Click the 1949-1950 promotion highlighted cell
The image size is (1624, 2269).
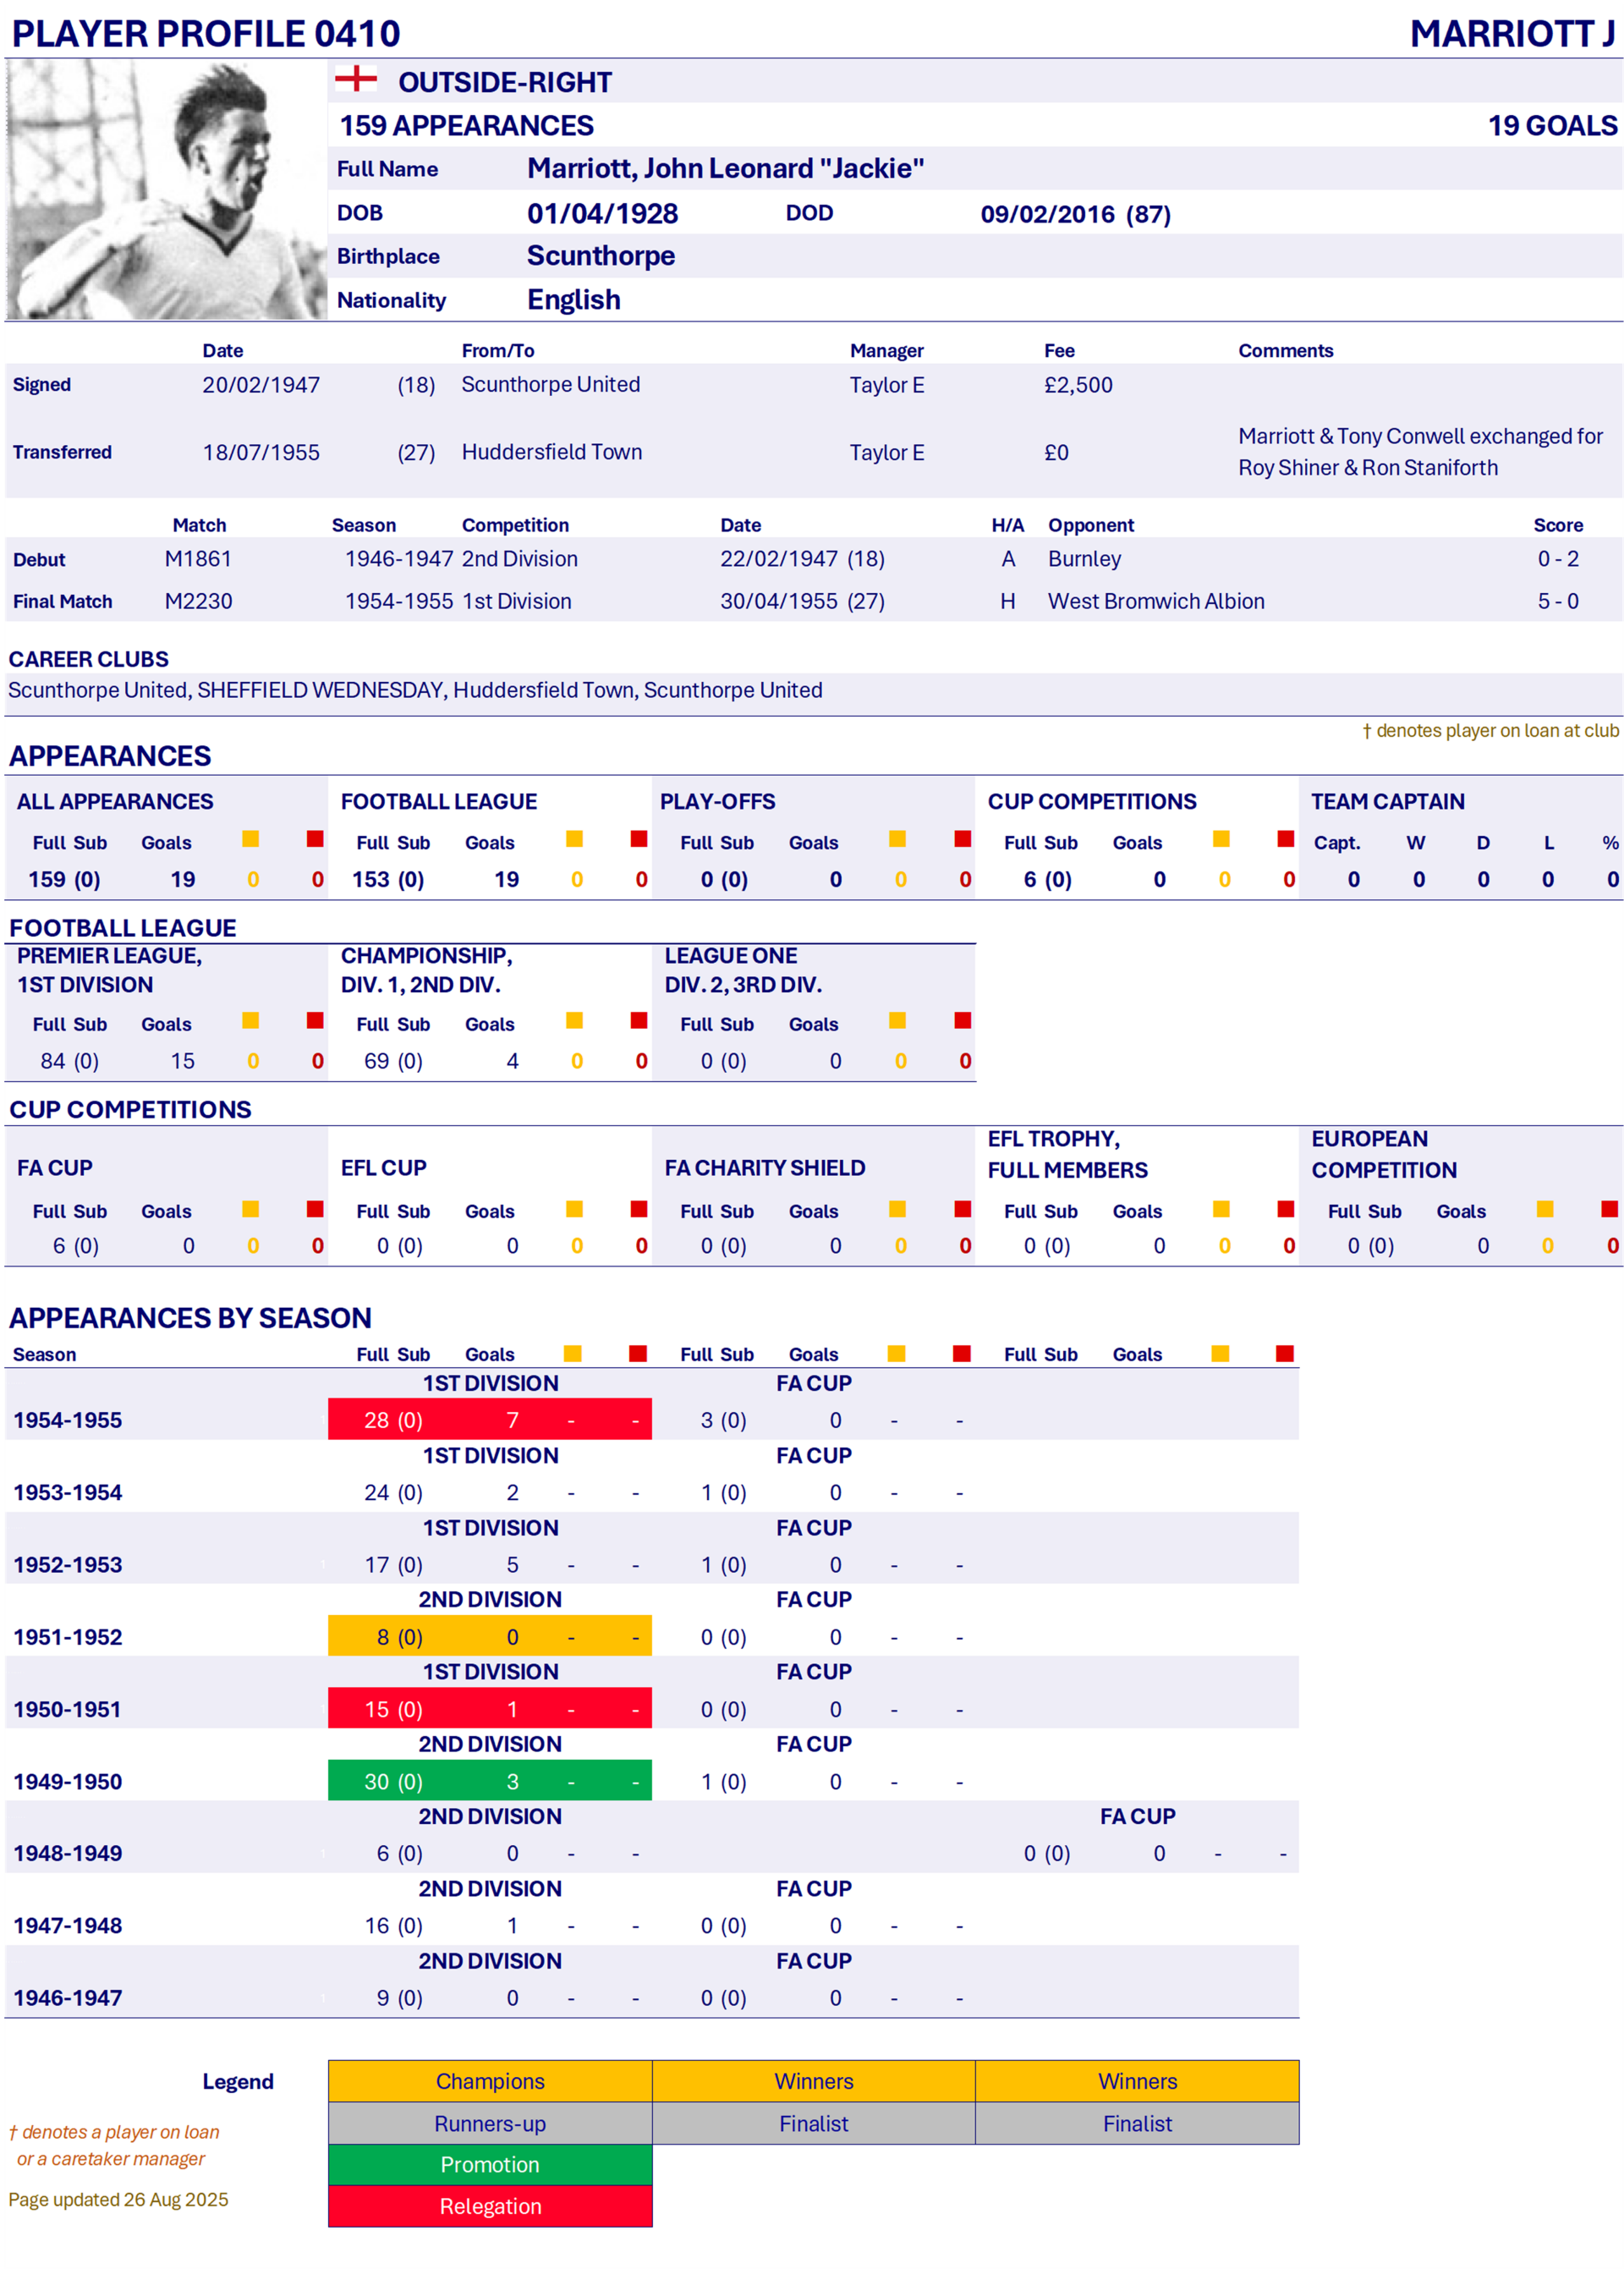pos(490,1781)
